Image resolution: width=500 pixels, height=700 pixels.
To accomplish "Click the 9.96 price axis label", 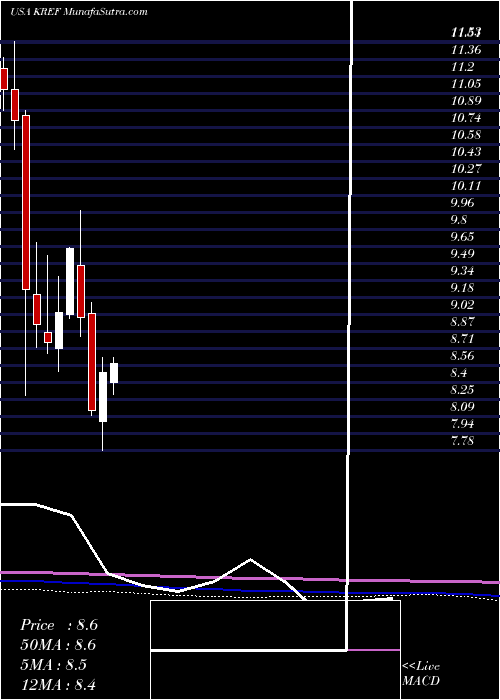I will pyautogui.click(x=463, y=203).
